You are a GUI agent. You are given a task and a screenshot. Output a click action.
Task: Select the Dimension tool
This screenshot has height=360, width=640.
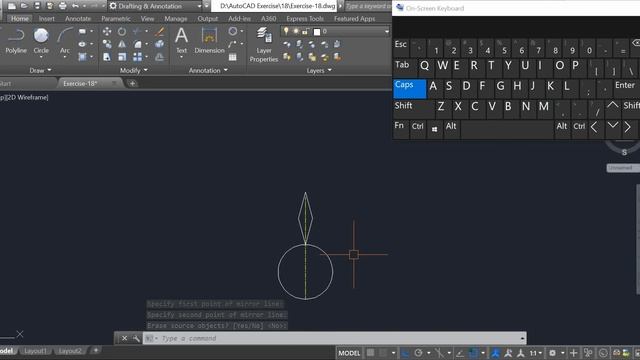209,40
